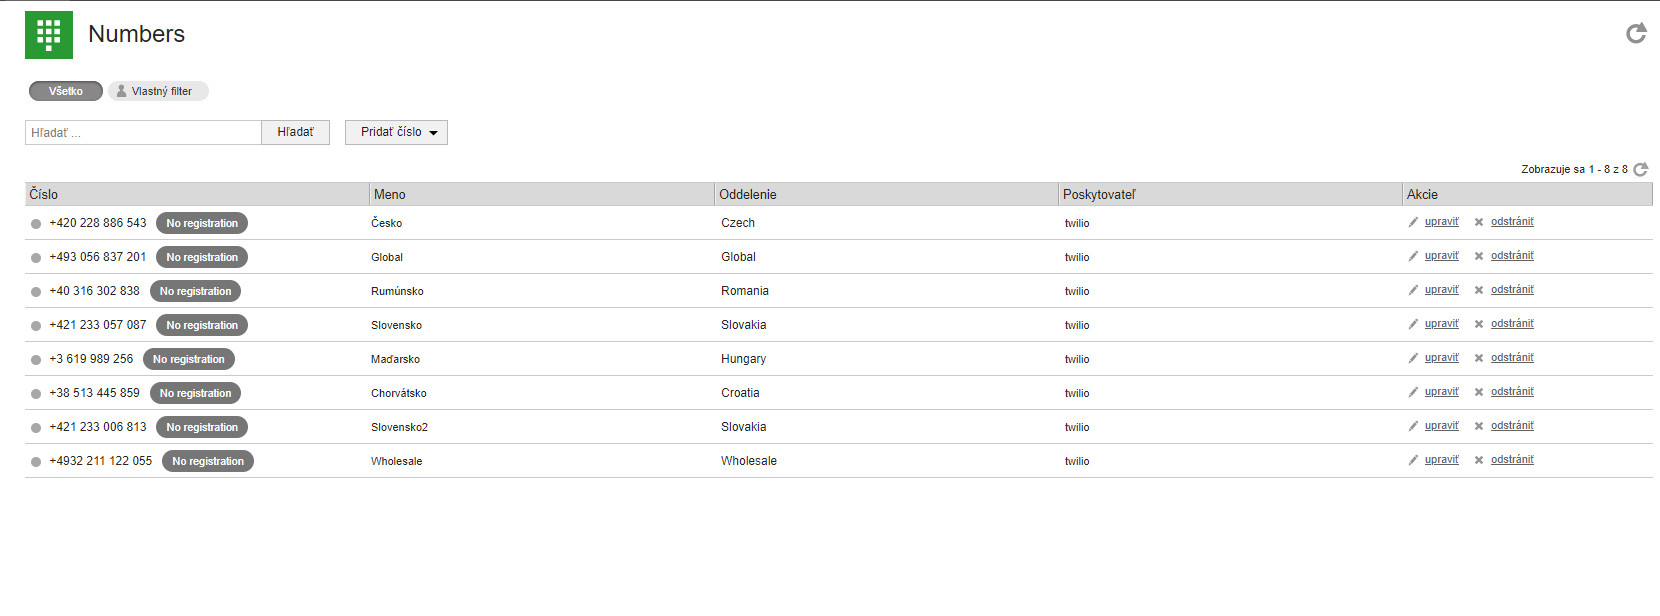Click the grey status dot for +40 316 302 838

pos(36,292)
